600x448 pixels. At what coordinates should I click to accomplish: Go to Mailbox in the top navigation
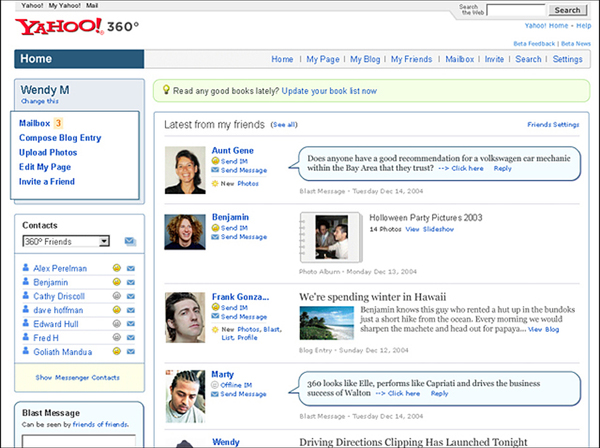(459, 60)
